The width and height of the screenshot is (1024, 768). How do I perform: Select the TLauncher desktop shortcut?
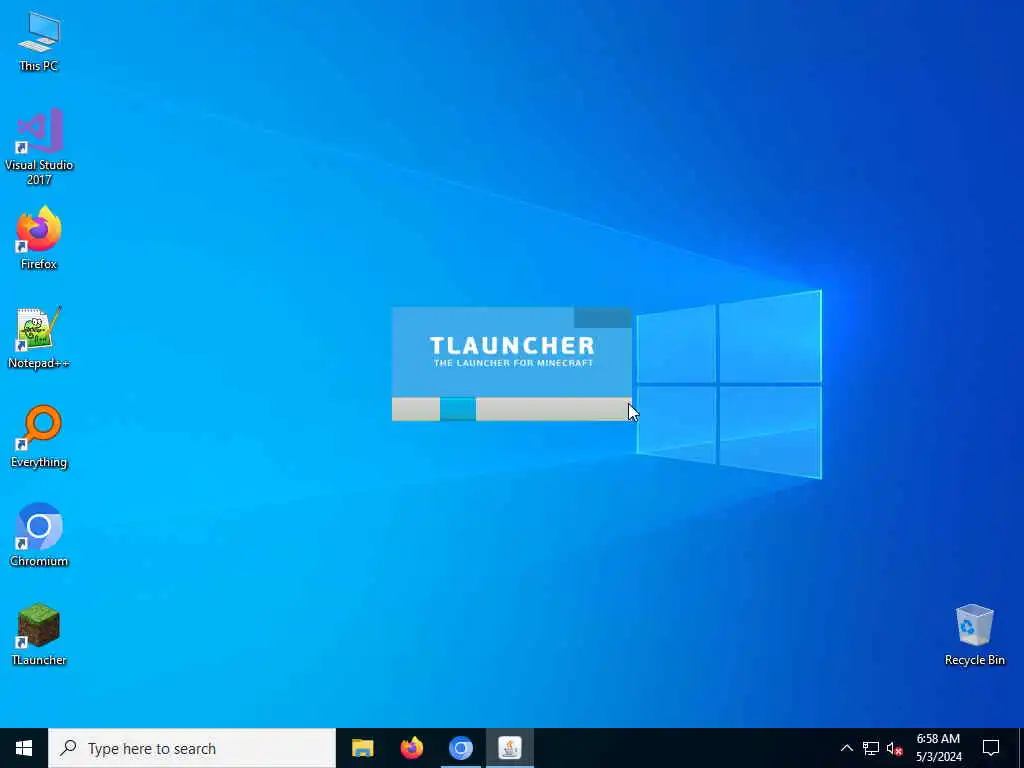pyautogui.click(x=39, y=634)
